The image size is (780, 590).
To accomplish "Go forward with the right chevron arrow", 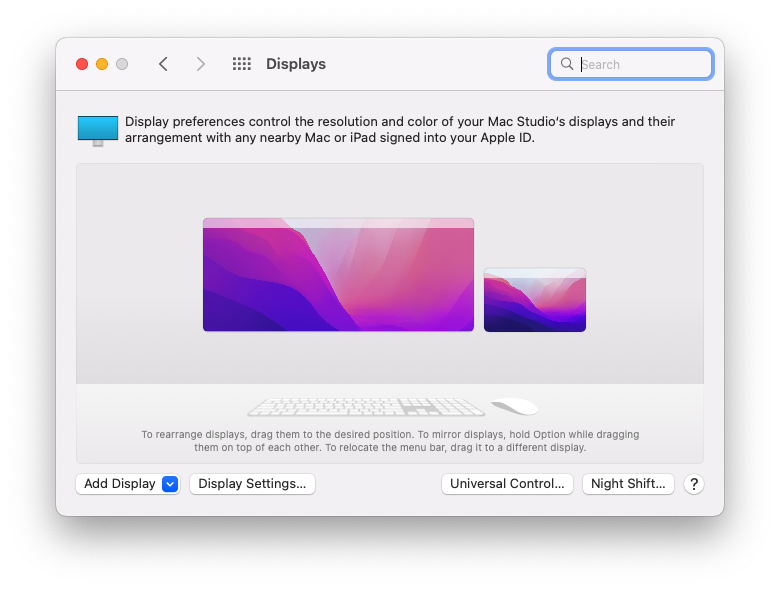I will (200, 64).
